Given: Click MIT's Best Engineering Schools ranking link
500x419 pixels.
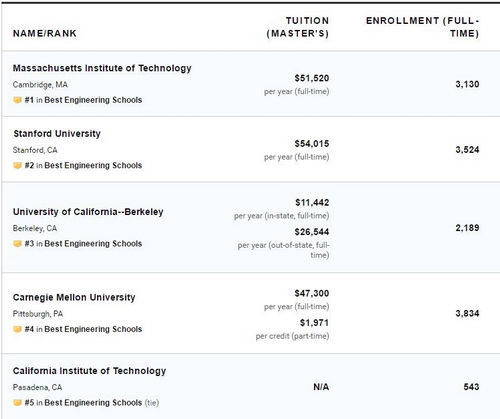Looking at the screenshot, I should click(x=93, y=100).
